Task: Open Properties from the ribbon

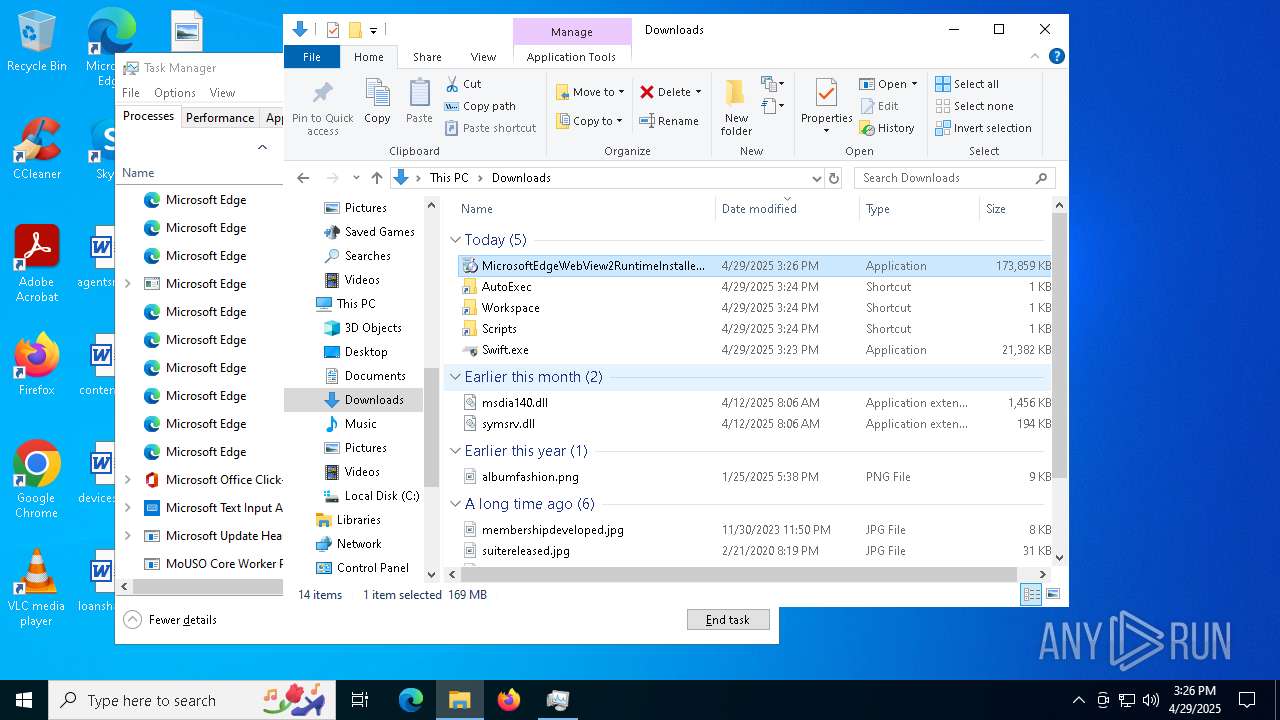Action: [826, 107]
